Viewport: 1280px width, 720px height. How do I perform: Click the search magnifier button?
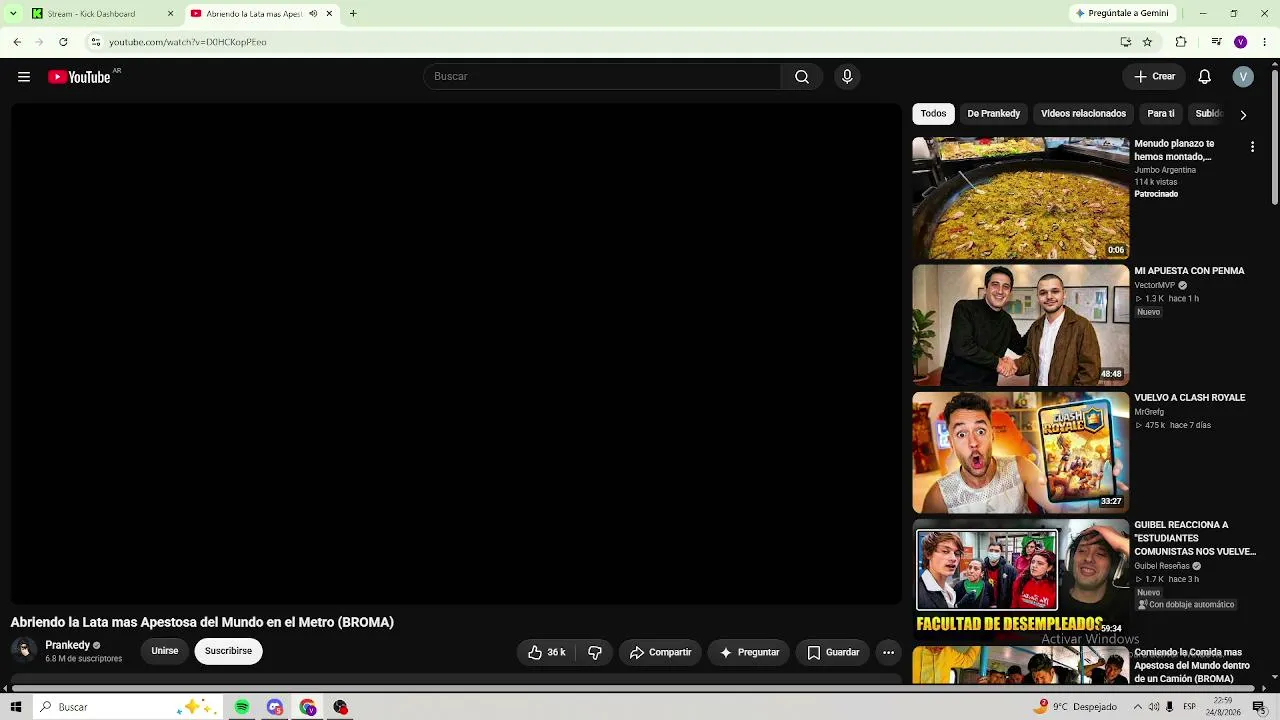point(802,77)
